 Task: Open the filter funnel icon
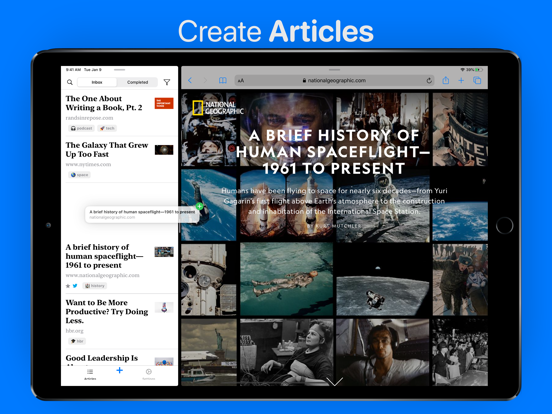tap(167, 82)
